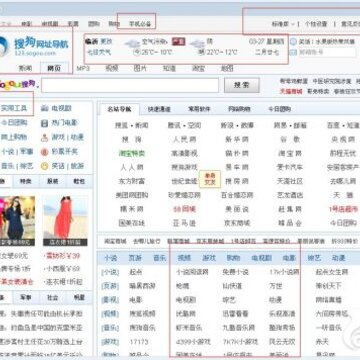Open the 17173 game link

coord(139,342)
